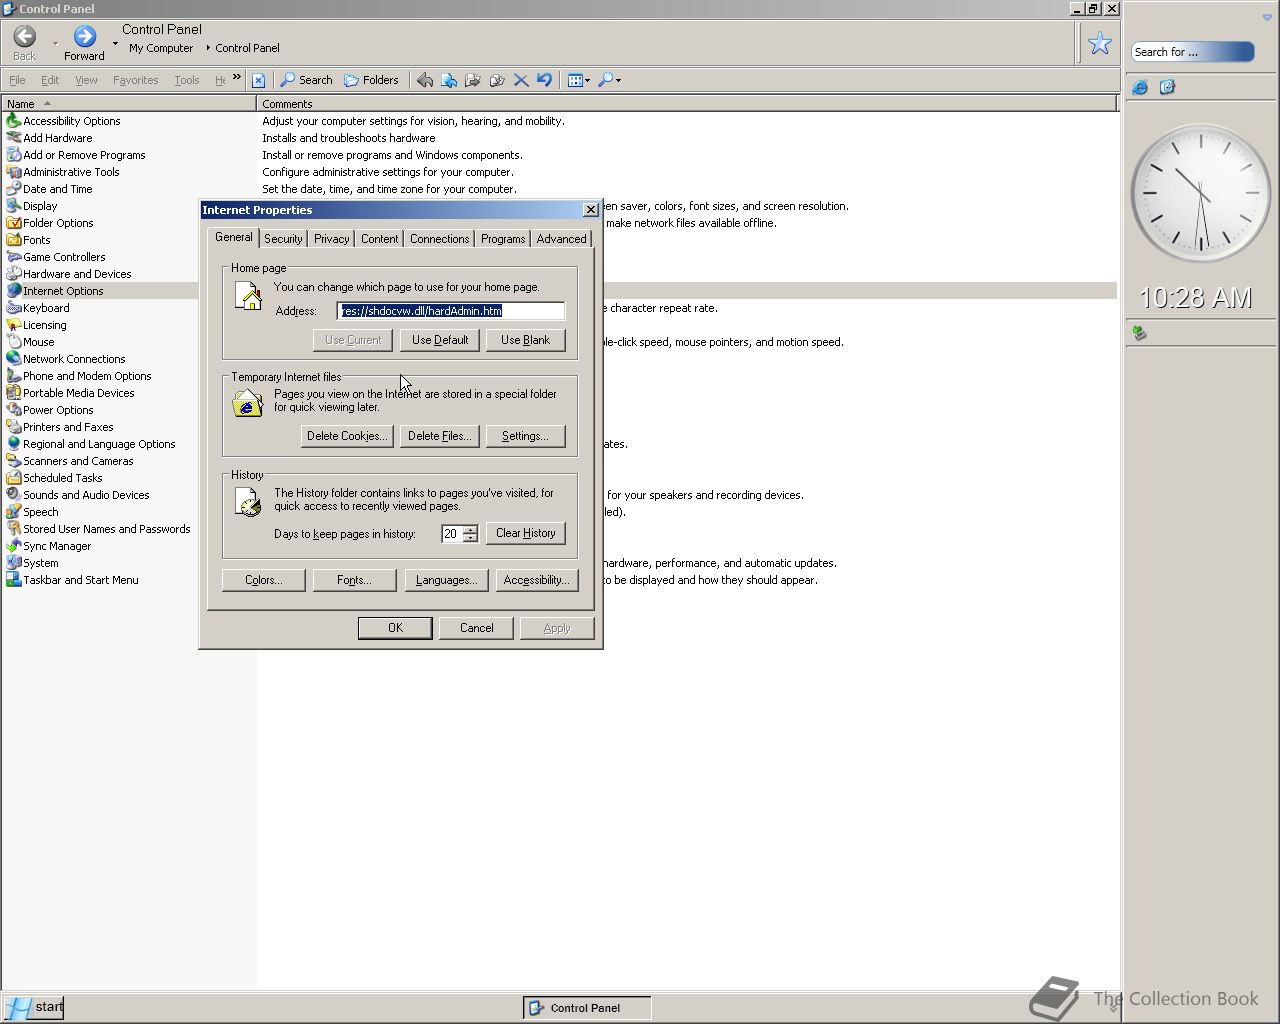Toggle the Folders pane button
The image size is (1280, 1024).
click(371, 80)
